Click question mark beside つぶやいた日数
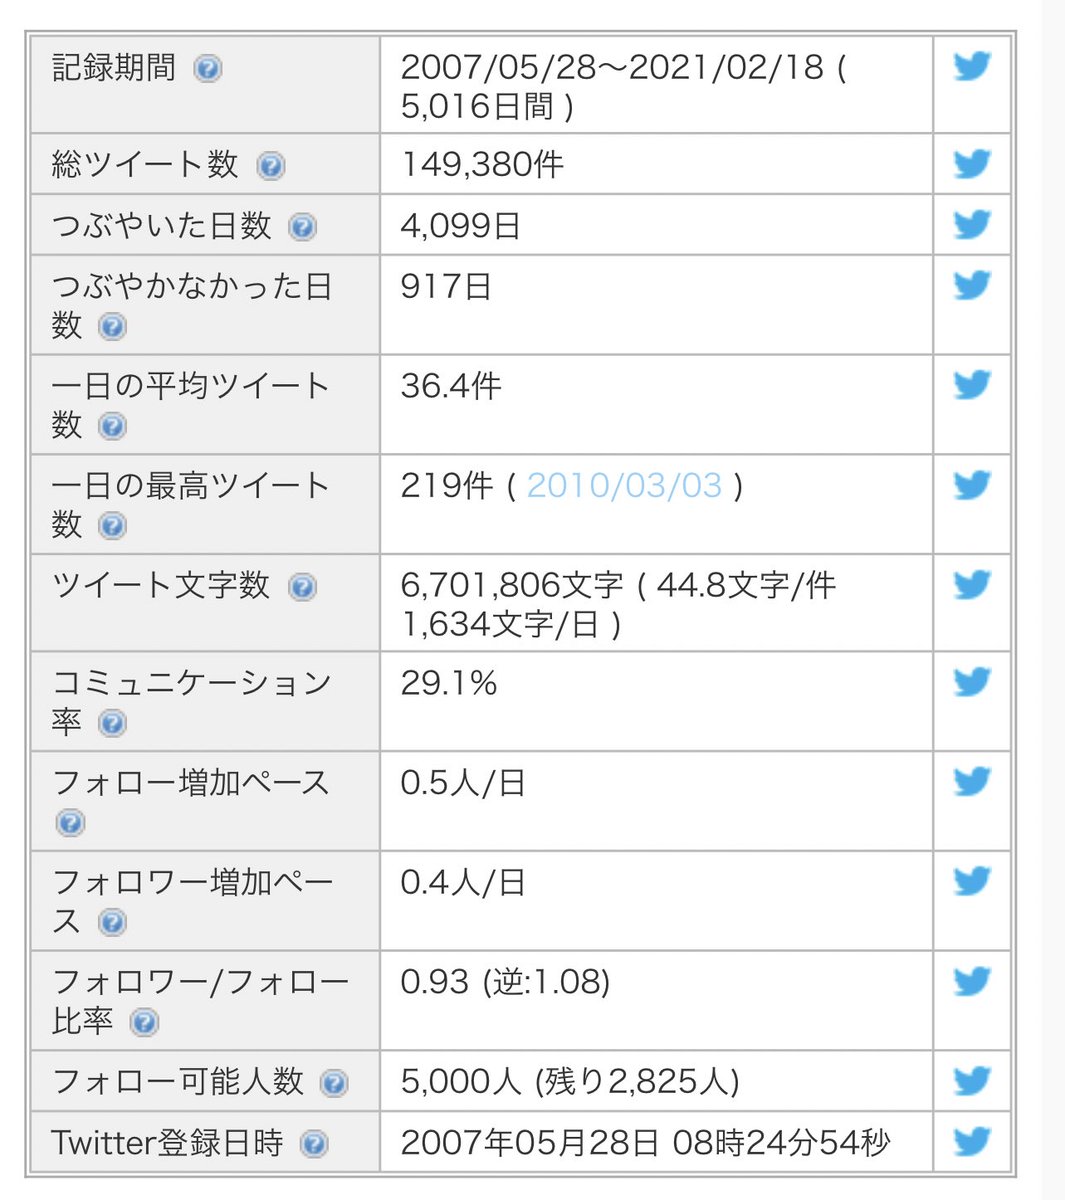 pos(302,227)
